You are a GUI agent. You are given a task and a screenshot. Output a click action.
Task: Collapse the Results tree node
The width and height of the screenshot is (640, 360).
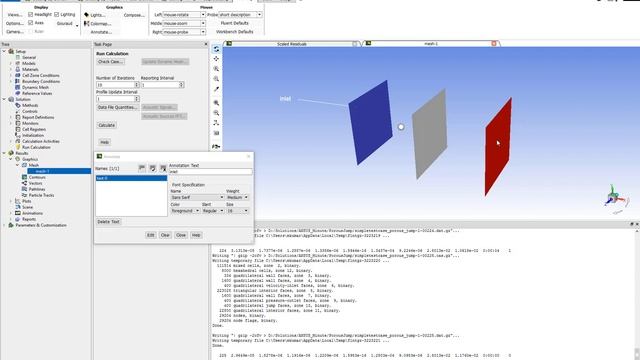[4, 153]
